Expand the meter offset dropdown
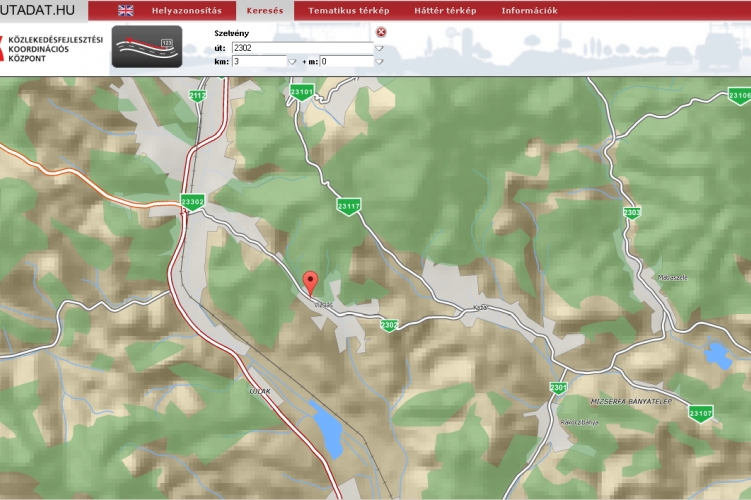 [379, 61]
